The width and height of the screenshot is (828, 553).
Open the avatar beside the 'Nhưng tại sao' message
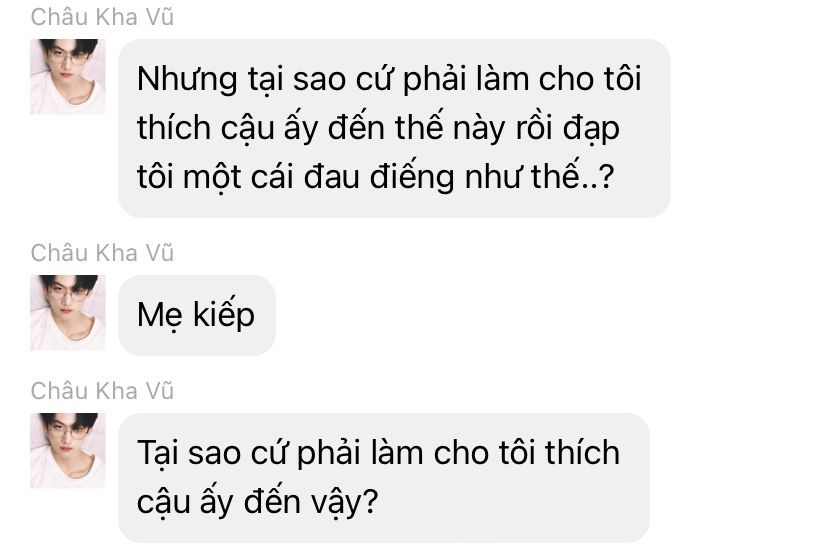(68, 77)
